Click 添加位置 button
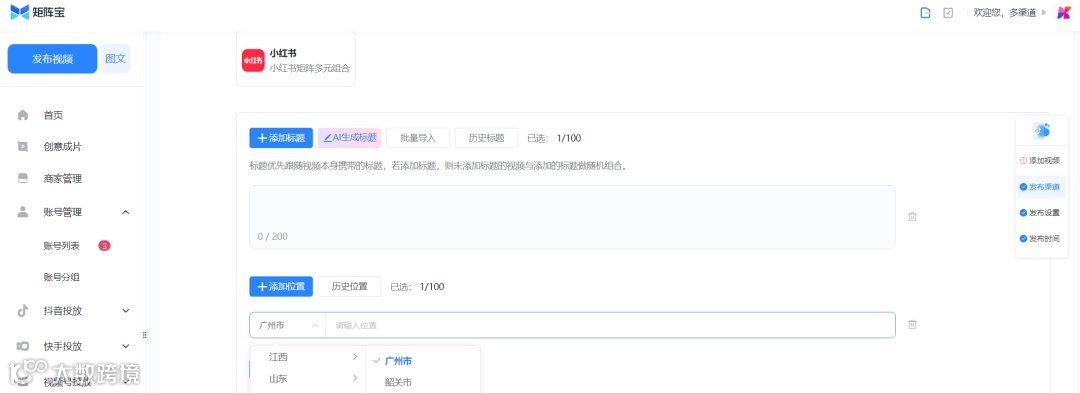Screen dimensions: 1080x393 pyautogui.click(x=281, y=286)
